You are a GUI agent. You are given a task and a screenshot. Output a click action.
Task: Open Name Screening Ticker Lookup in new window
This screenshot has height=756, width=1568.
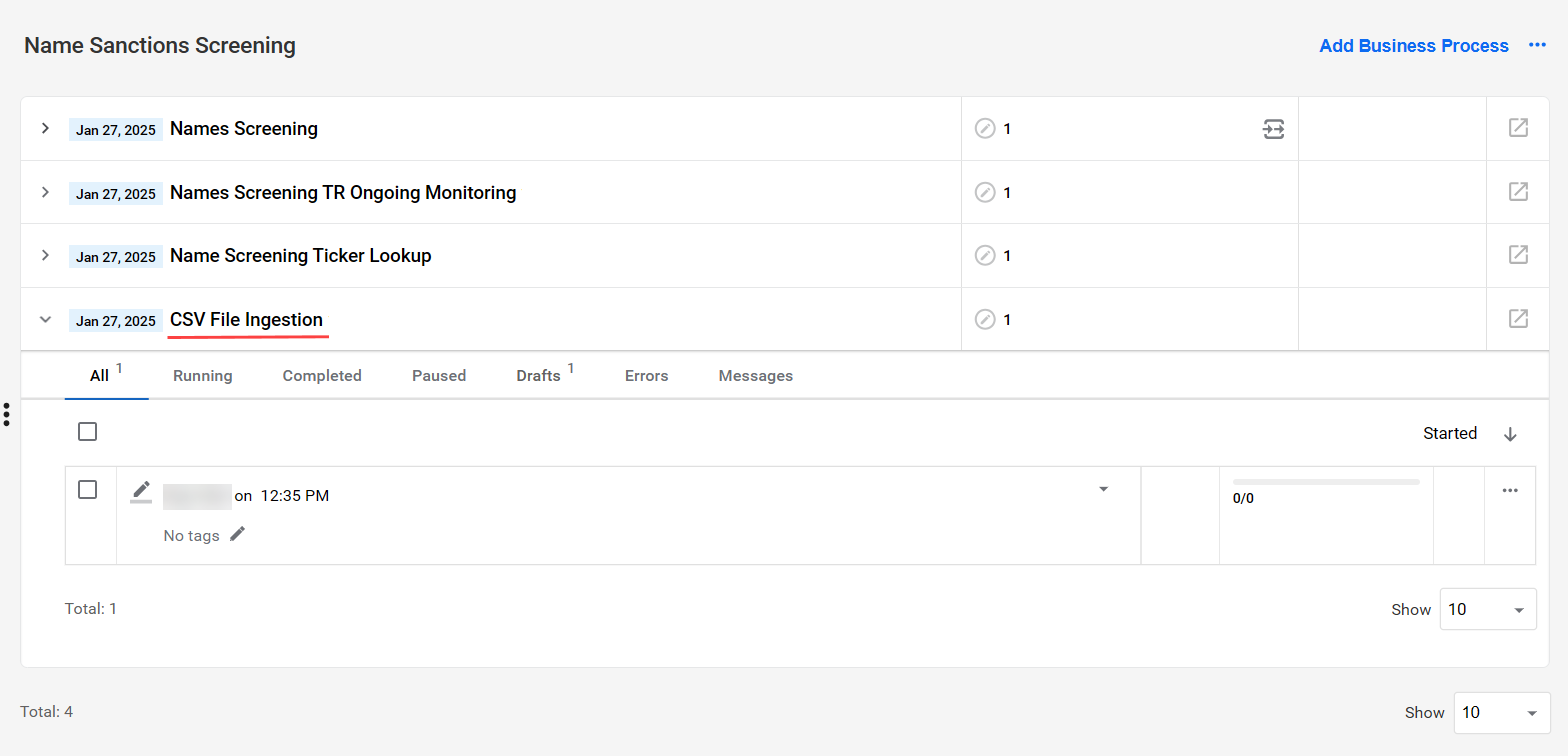[1518, 255]
